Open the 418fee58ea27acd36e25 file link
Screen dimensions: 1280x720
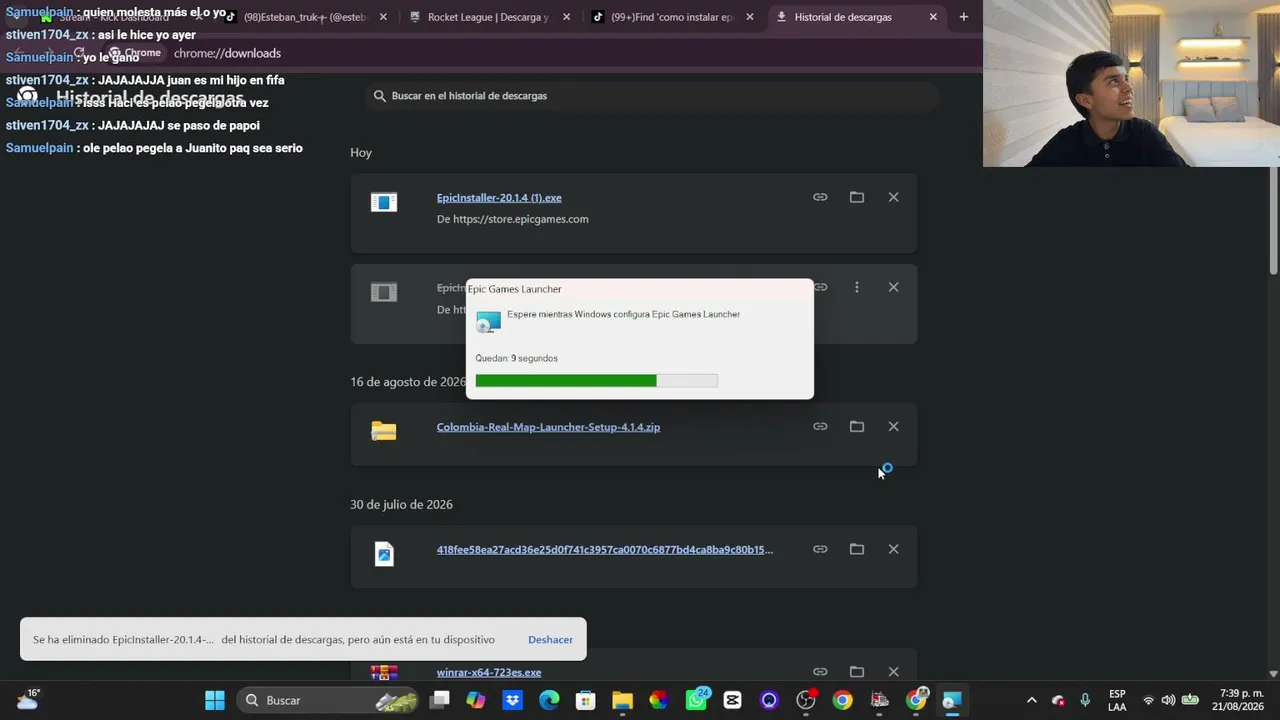tap(604, 549)
